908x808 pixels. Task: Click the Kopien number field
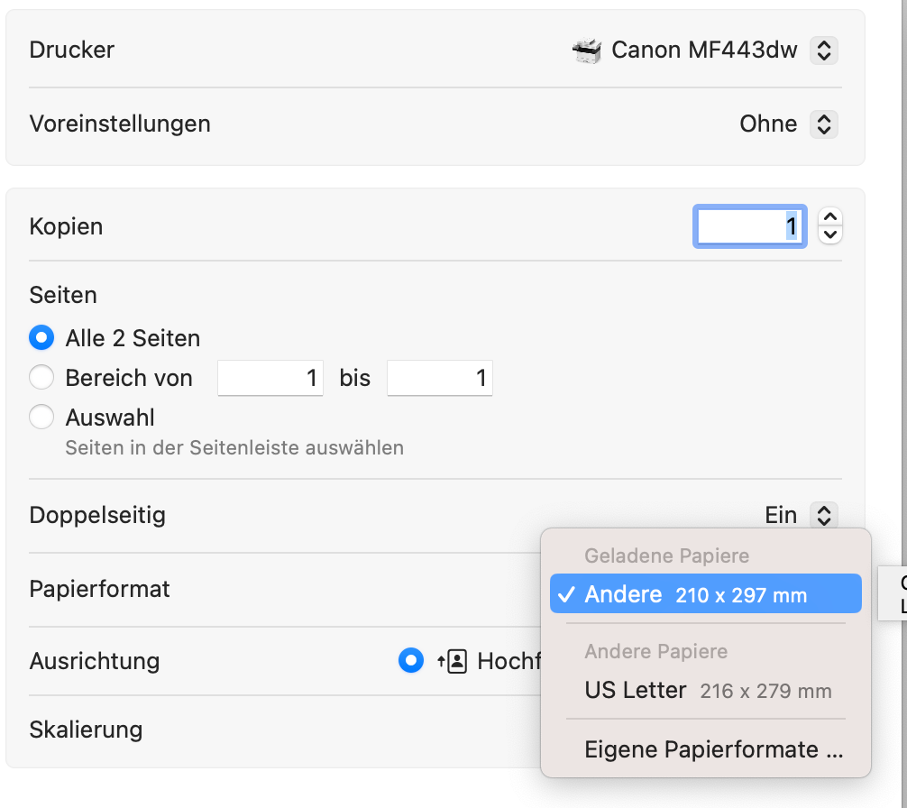[x=750, y=226]
